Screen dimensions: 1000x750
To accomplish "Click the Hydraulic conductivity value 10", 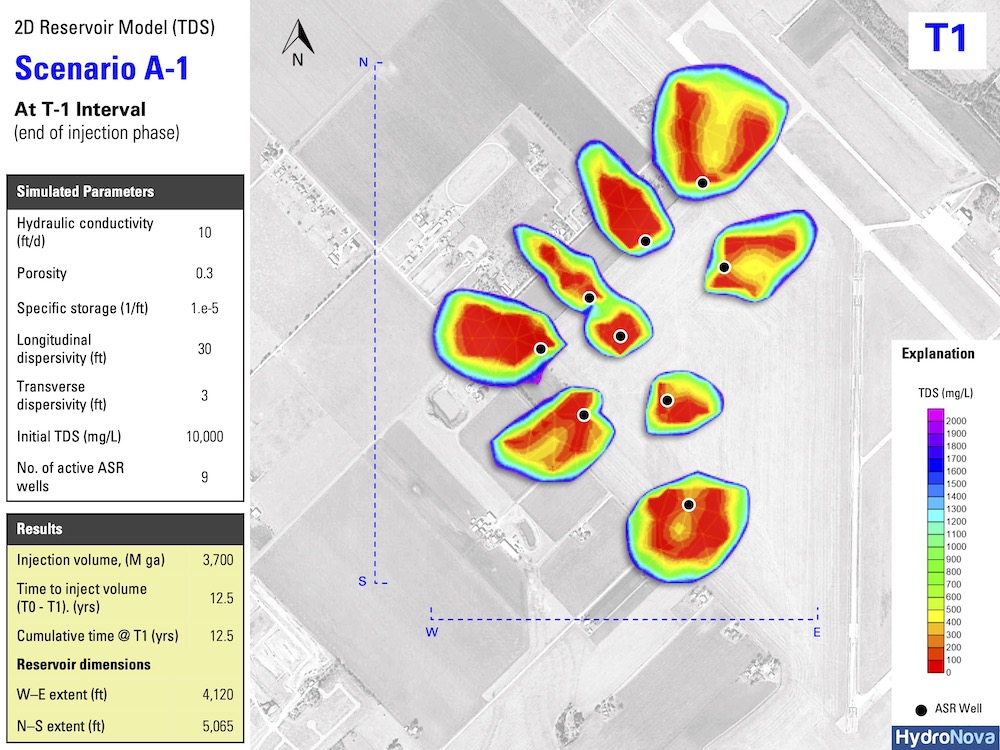I will [x=205, y=232].
